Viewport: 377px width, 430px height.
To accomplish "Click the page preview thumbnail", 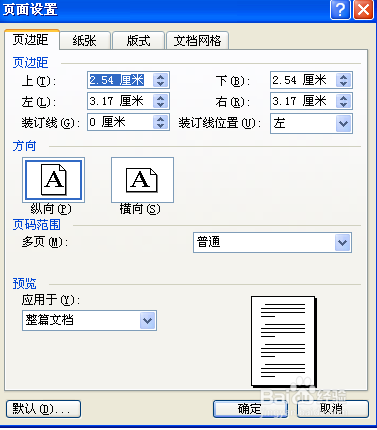I will pyautogui.click(x=283, y=342).
